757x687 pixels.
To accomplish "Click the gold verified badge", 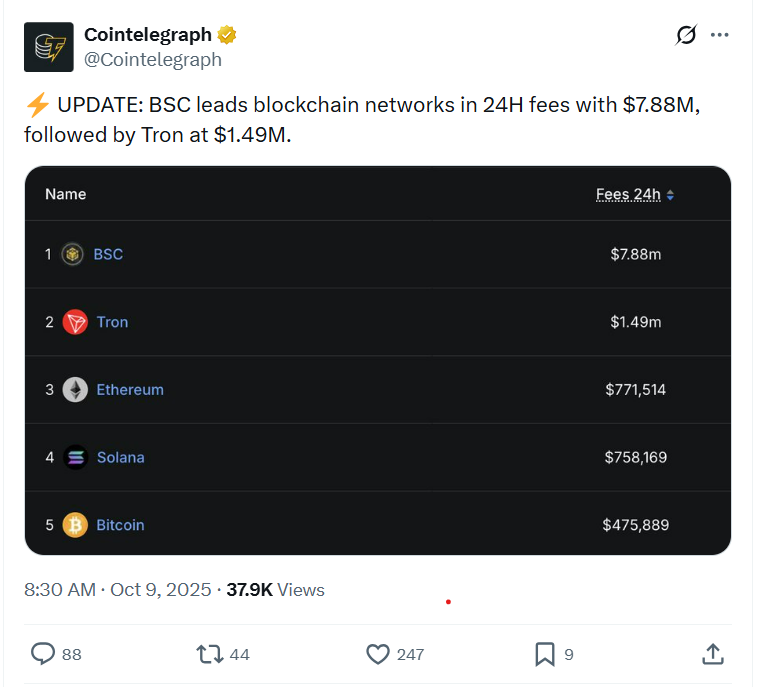I will (227, 35).
